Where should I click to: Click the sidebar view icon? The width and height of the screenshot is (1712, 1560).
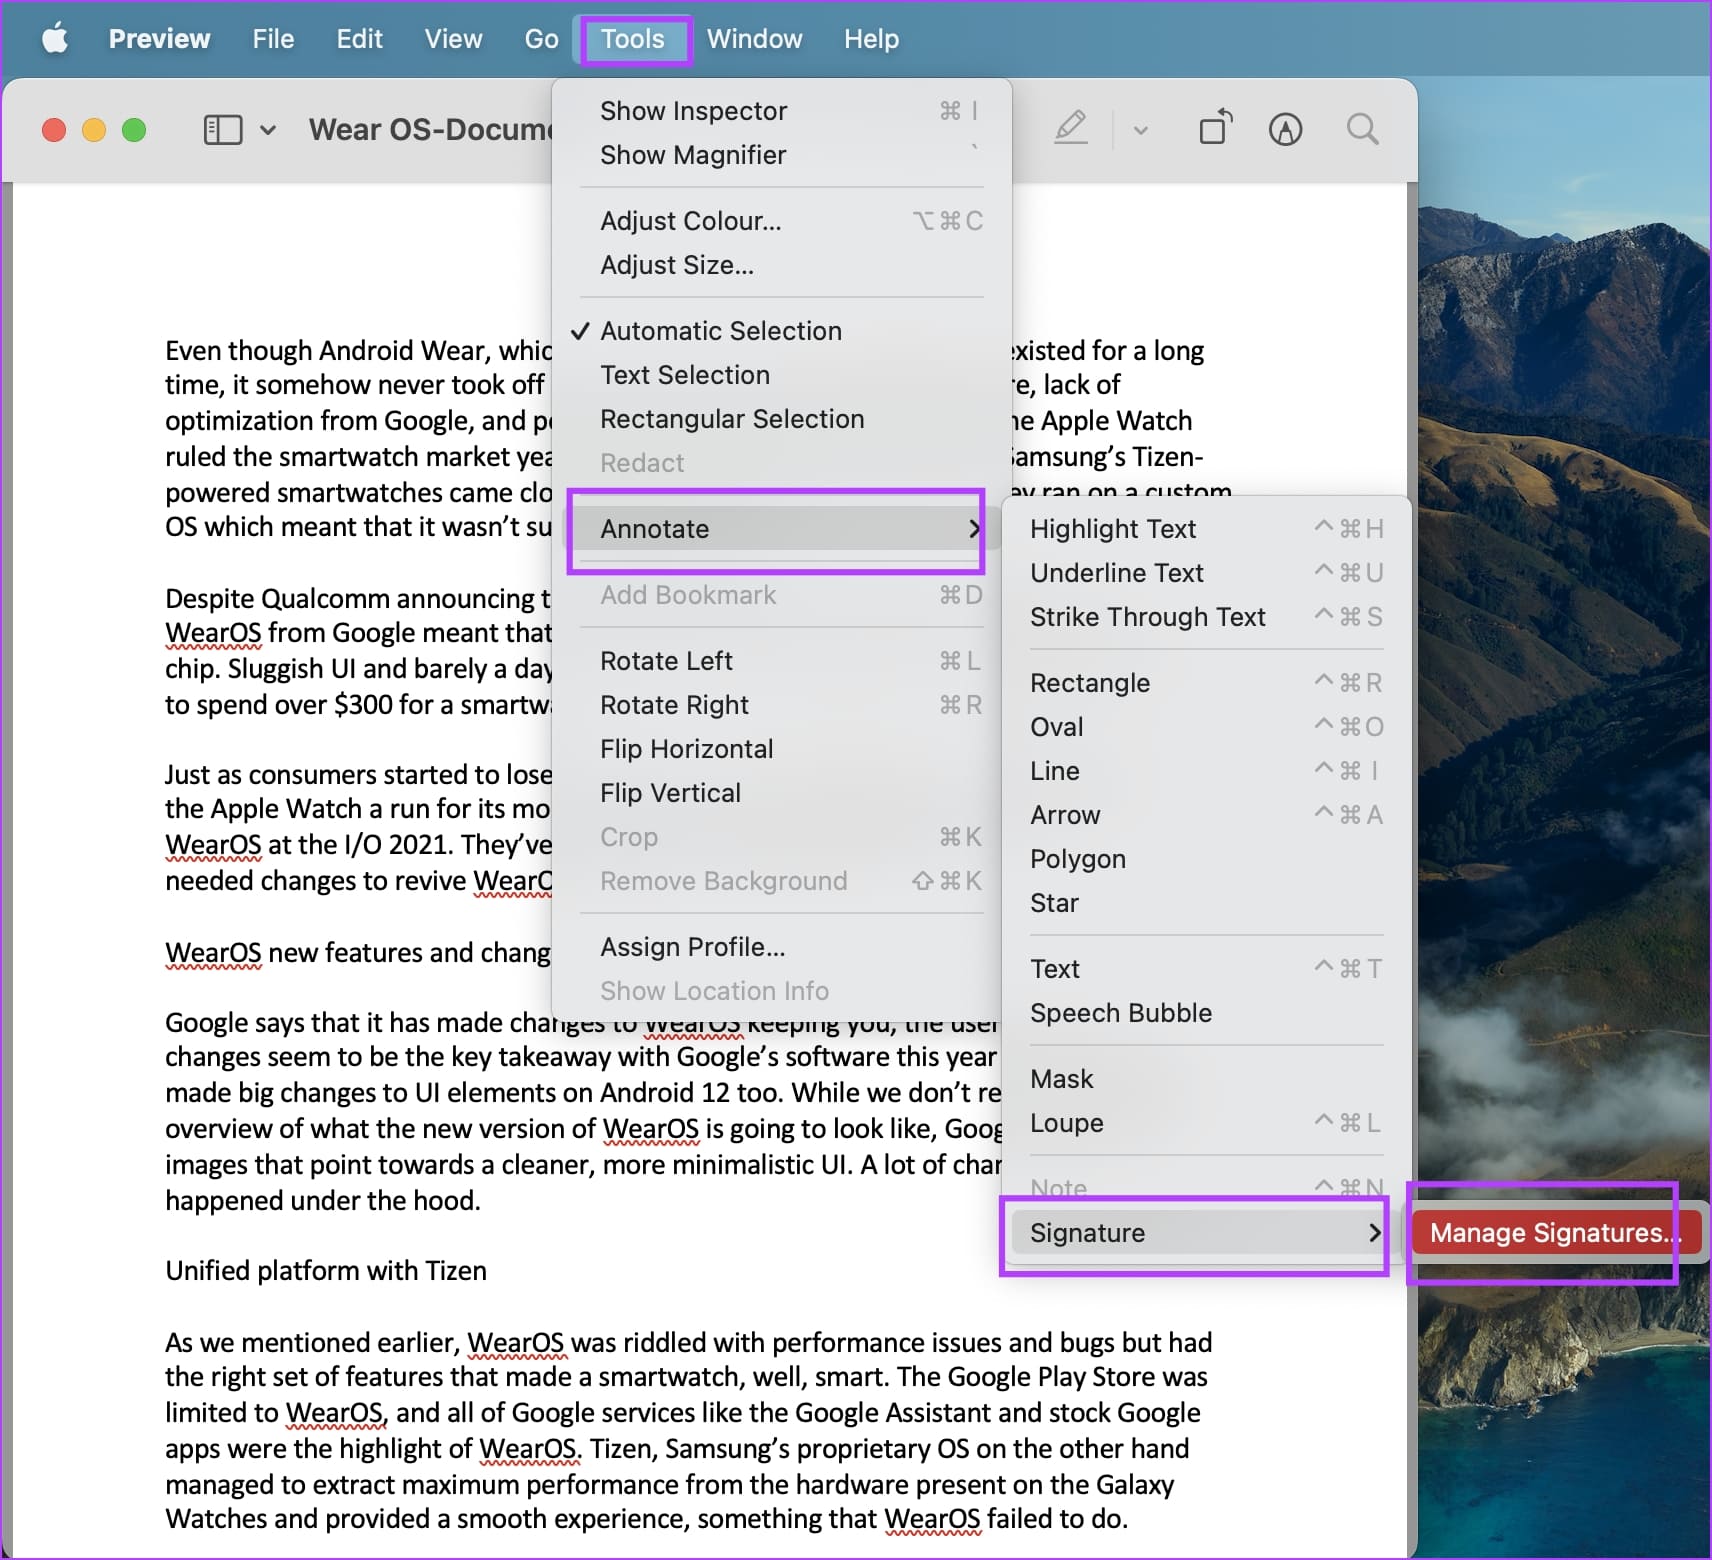(x=223, y=130)
